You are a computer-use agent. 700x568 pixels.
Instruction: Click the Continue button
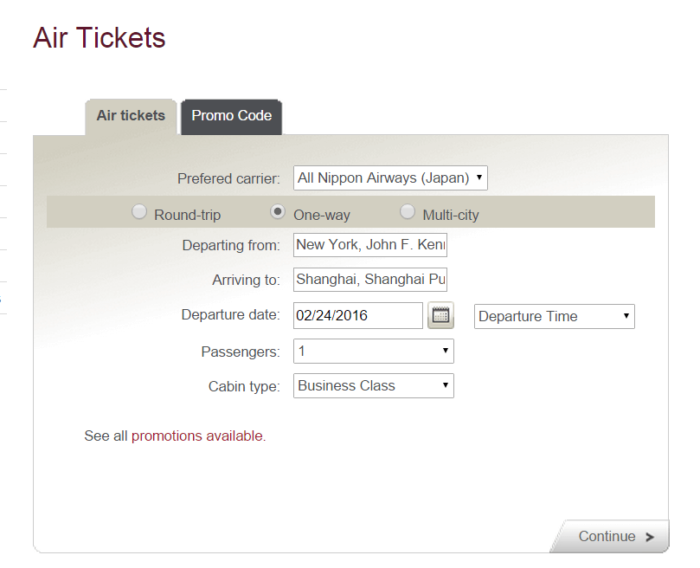point(609,536)
